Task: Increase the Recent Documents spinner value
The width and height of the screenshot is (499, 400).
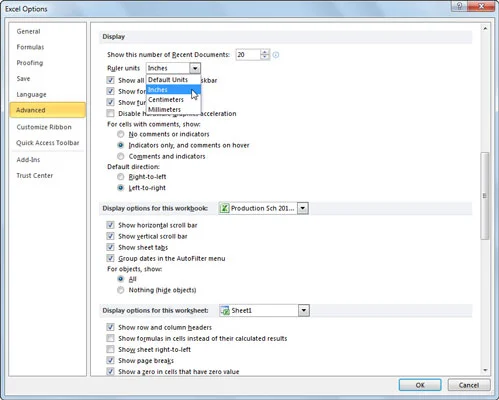Action: [x=265, y=52]
